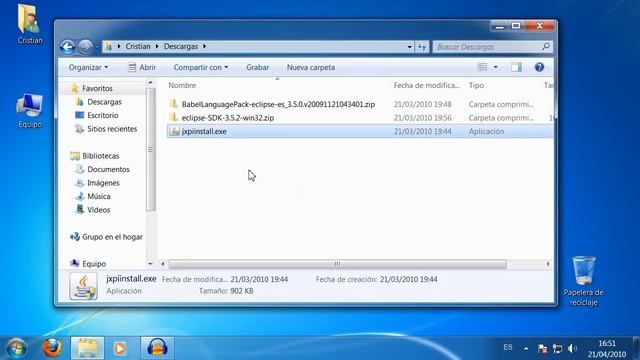Click the change view icon
640x360 pixels.
482,67
